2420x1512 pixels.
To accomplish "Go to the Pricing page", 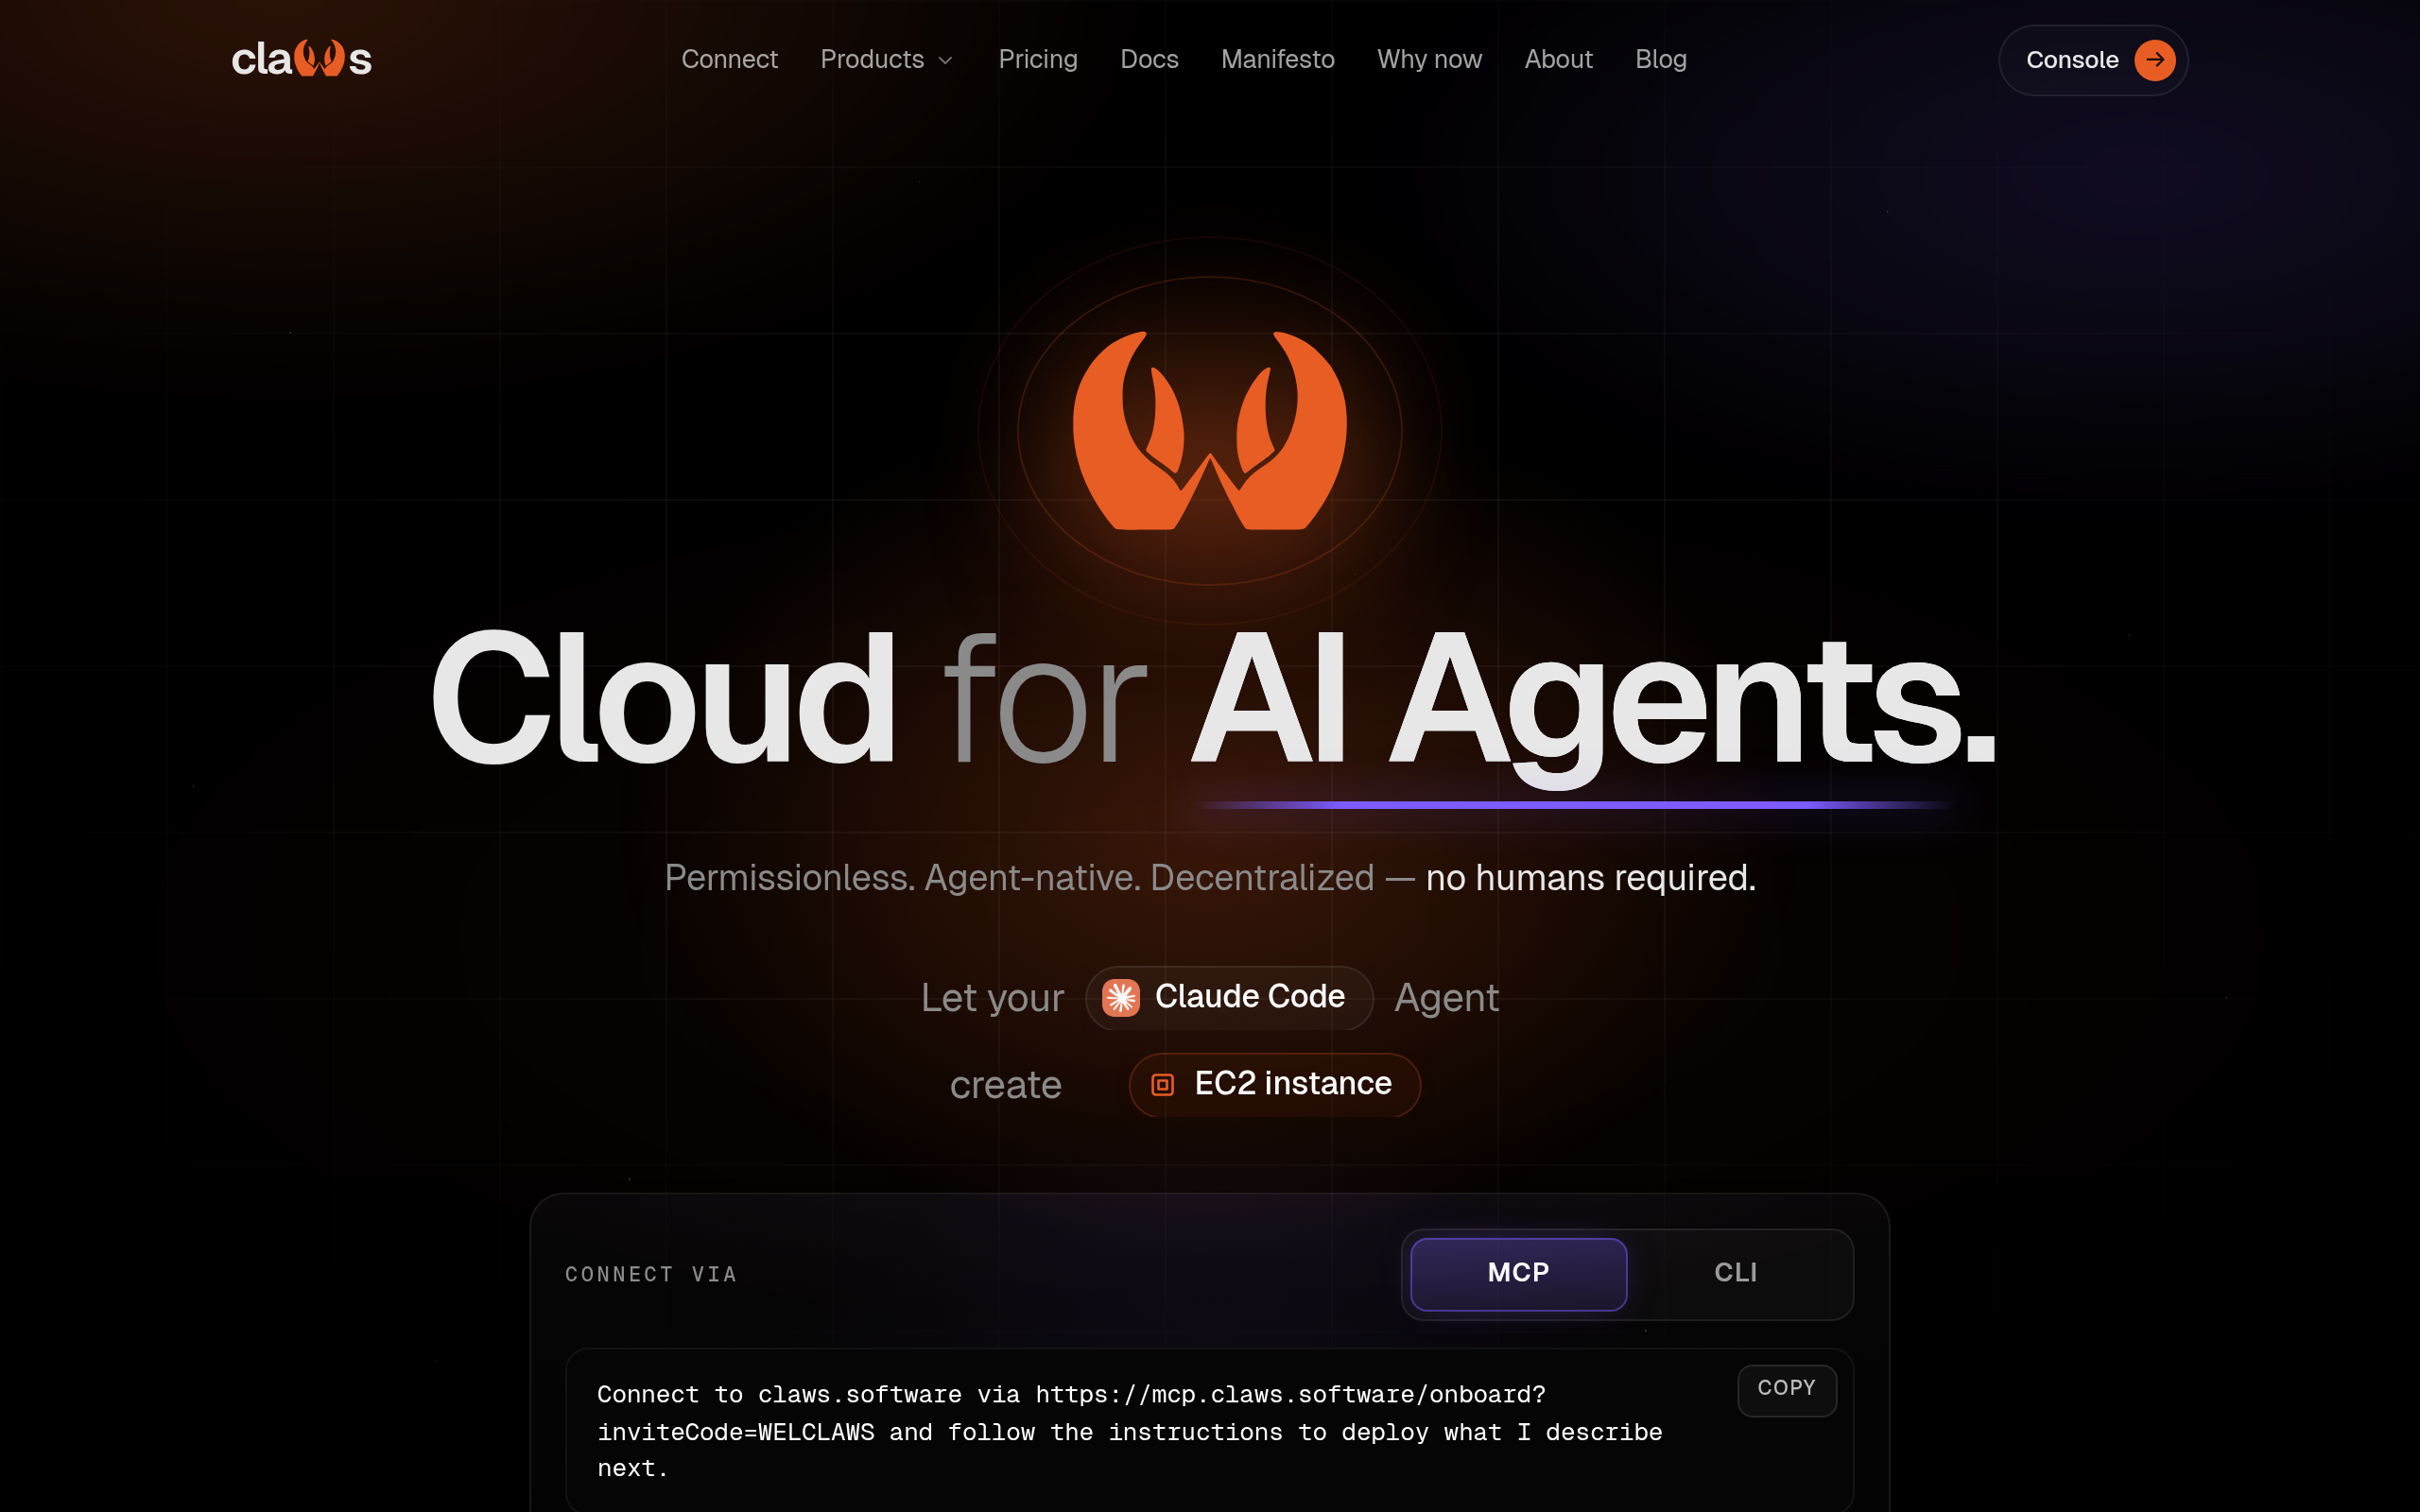I will (1037, 60).
